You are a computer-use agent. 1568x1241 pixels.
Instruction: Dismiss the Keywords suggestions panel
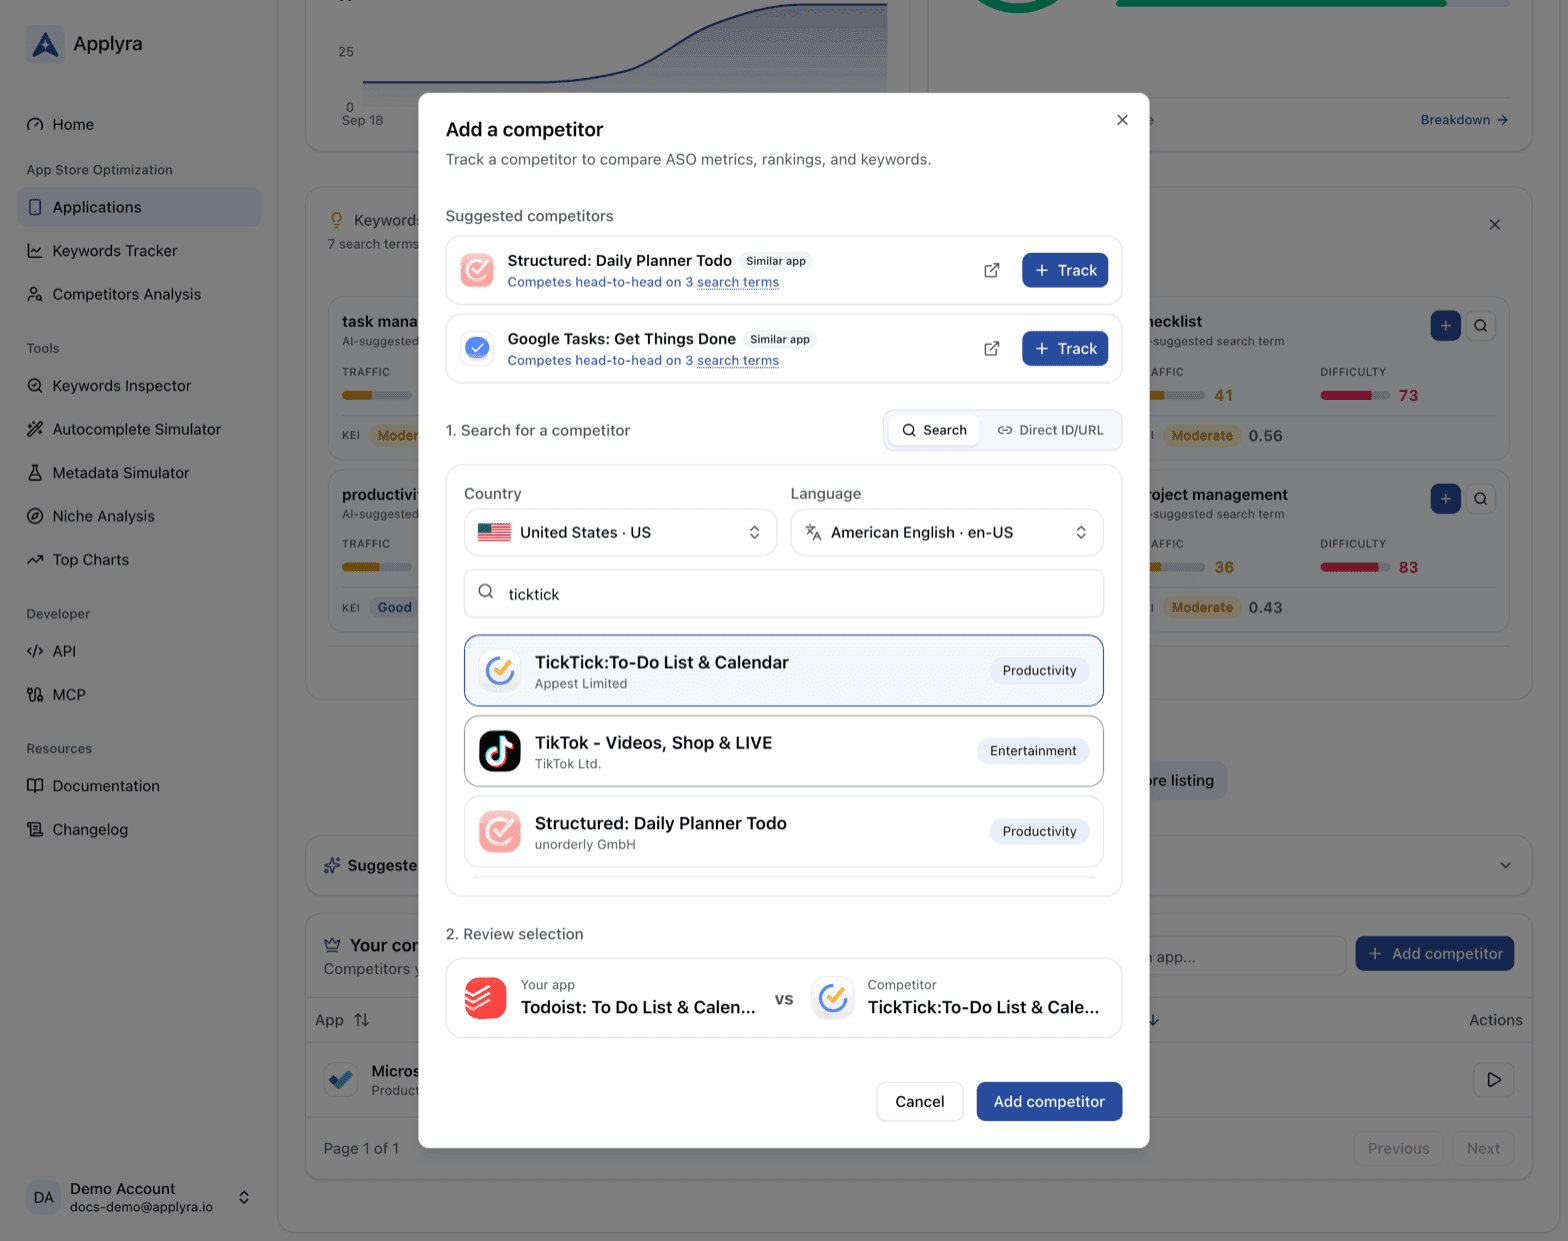1495,225
